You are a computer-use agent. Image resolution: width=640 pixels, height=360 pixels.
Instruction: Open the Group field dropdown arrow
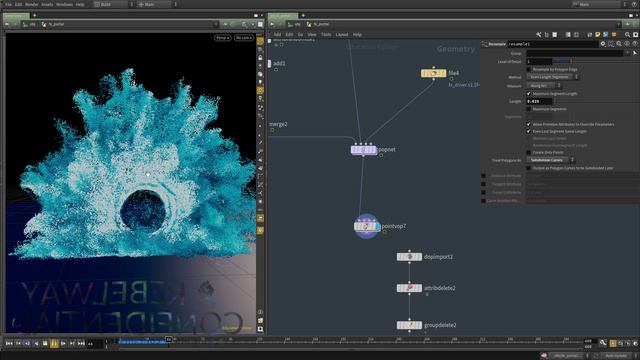pyautogui.click(x=627, y=53)
